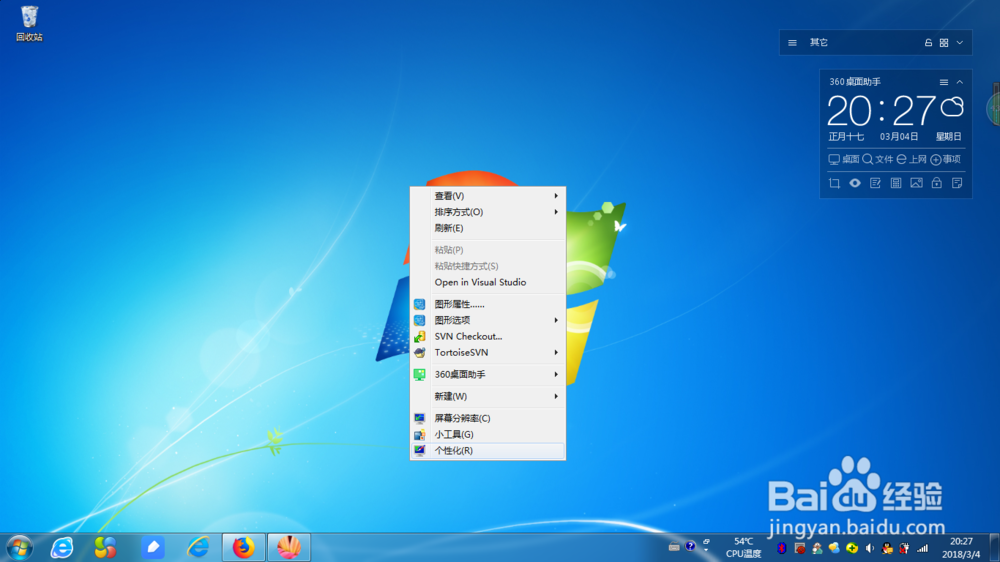Expand the TortoiseSVN submenu
The image size is (1000, 562).
coord(488,352)
